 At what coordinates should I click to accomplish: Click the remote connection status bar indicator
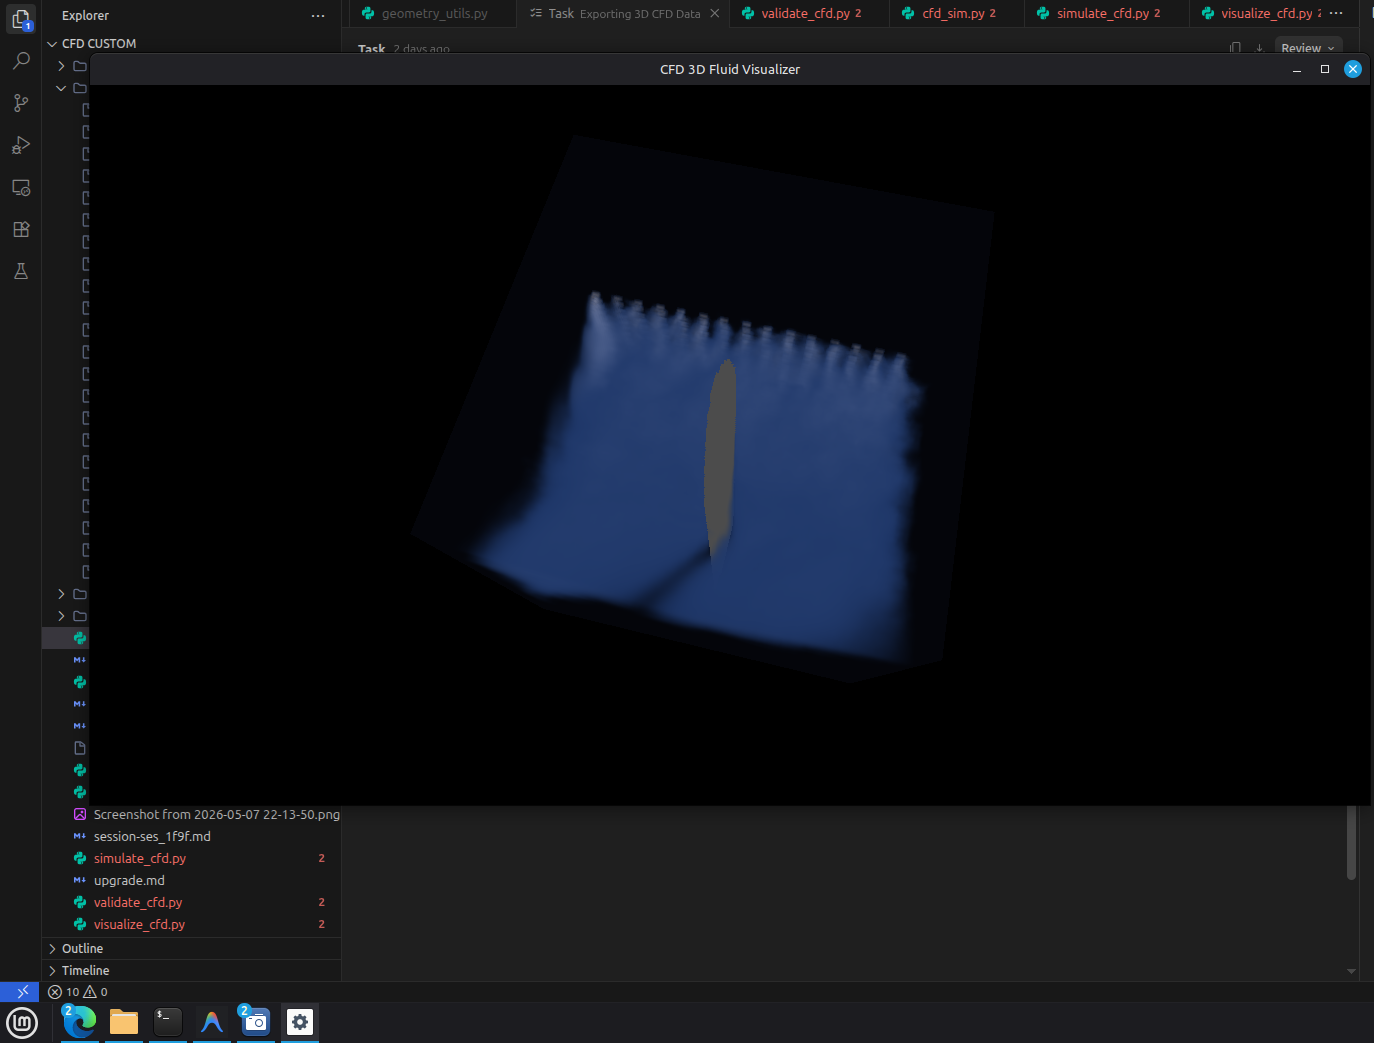click(x=20, y=992)
